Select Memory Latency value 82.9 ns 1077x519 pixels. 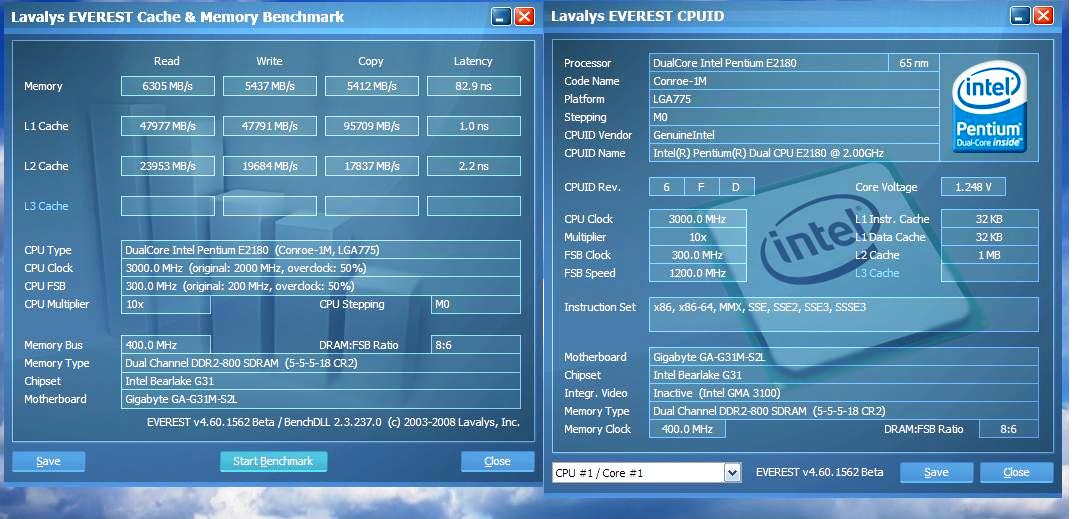(474, 86)
